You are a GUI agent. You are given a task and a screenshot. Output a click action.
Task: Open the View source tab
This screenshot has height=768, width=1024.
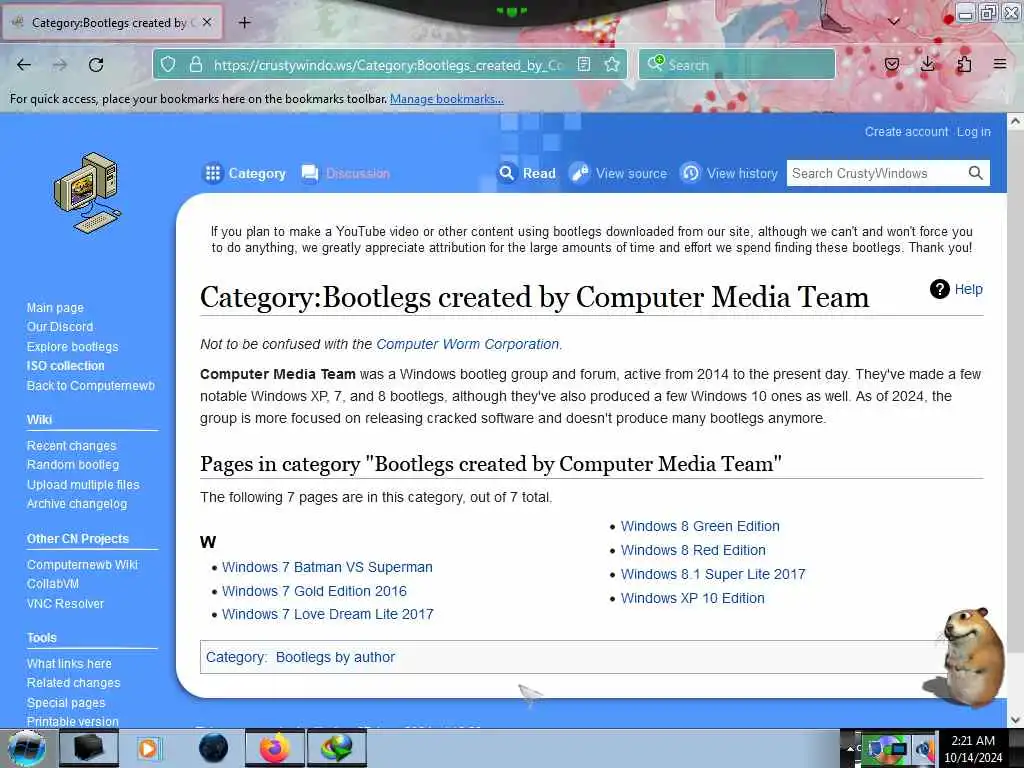[x=618, y=173]
